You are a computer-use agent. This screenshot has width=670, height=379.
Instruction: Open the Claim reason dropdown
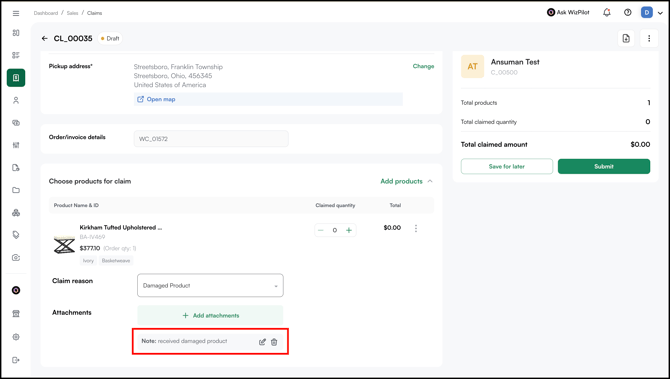pos(210,285)
